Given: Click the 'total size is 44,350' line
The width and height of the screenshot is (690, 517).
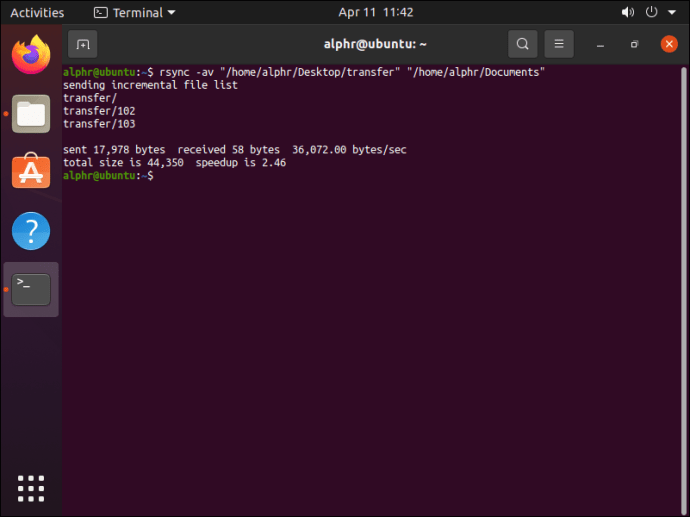Looking at the screenshot, I should [x=174, y=163].
